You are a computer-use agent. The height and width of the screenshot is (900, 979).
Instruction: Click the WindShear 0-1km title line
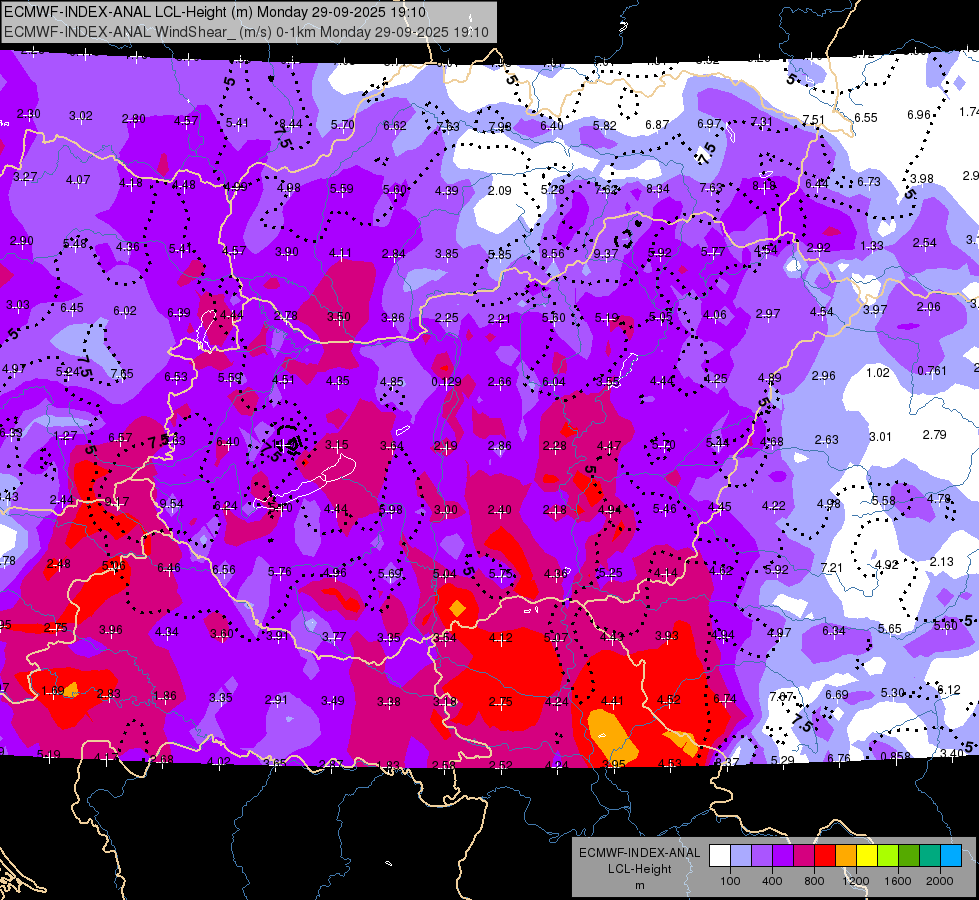point(246,32)
